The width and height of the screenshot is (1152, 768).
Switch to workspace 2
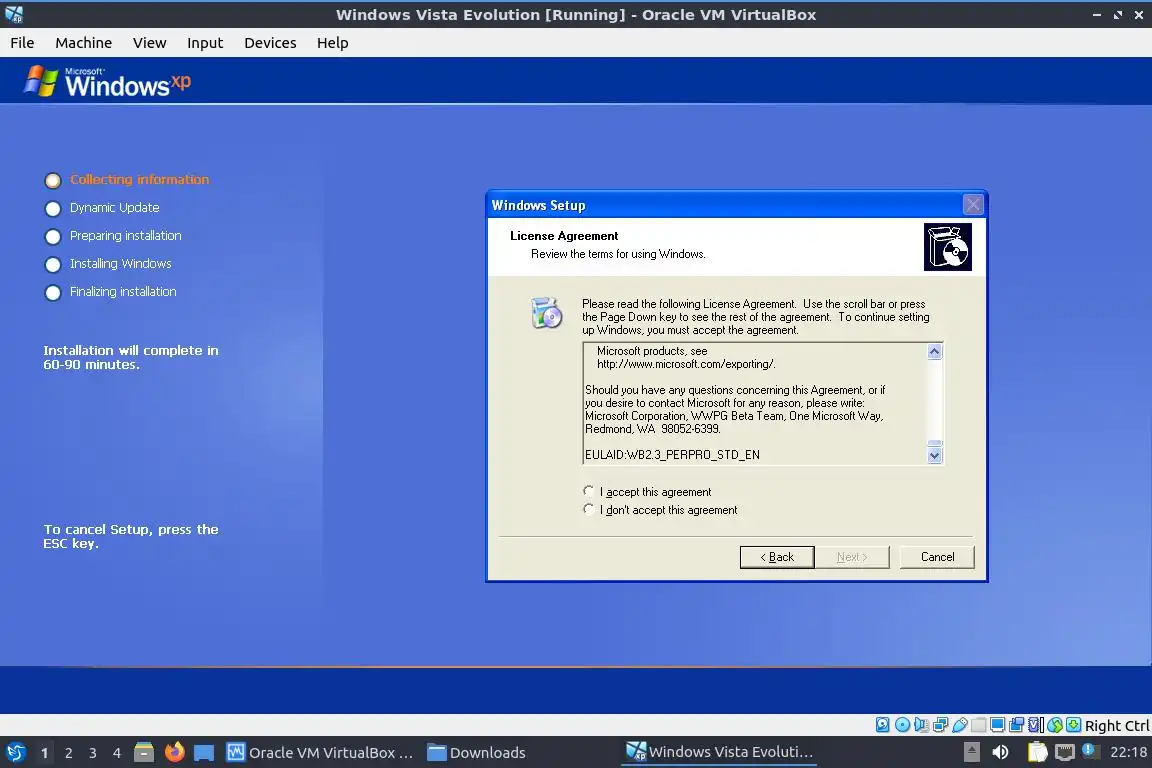point(68,753)
